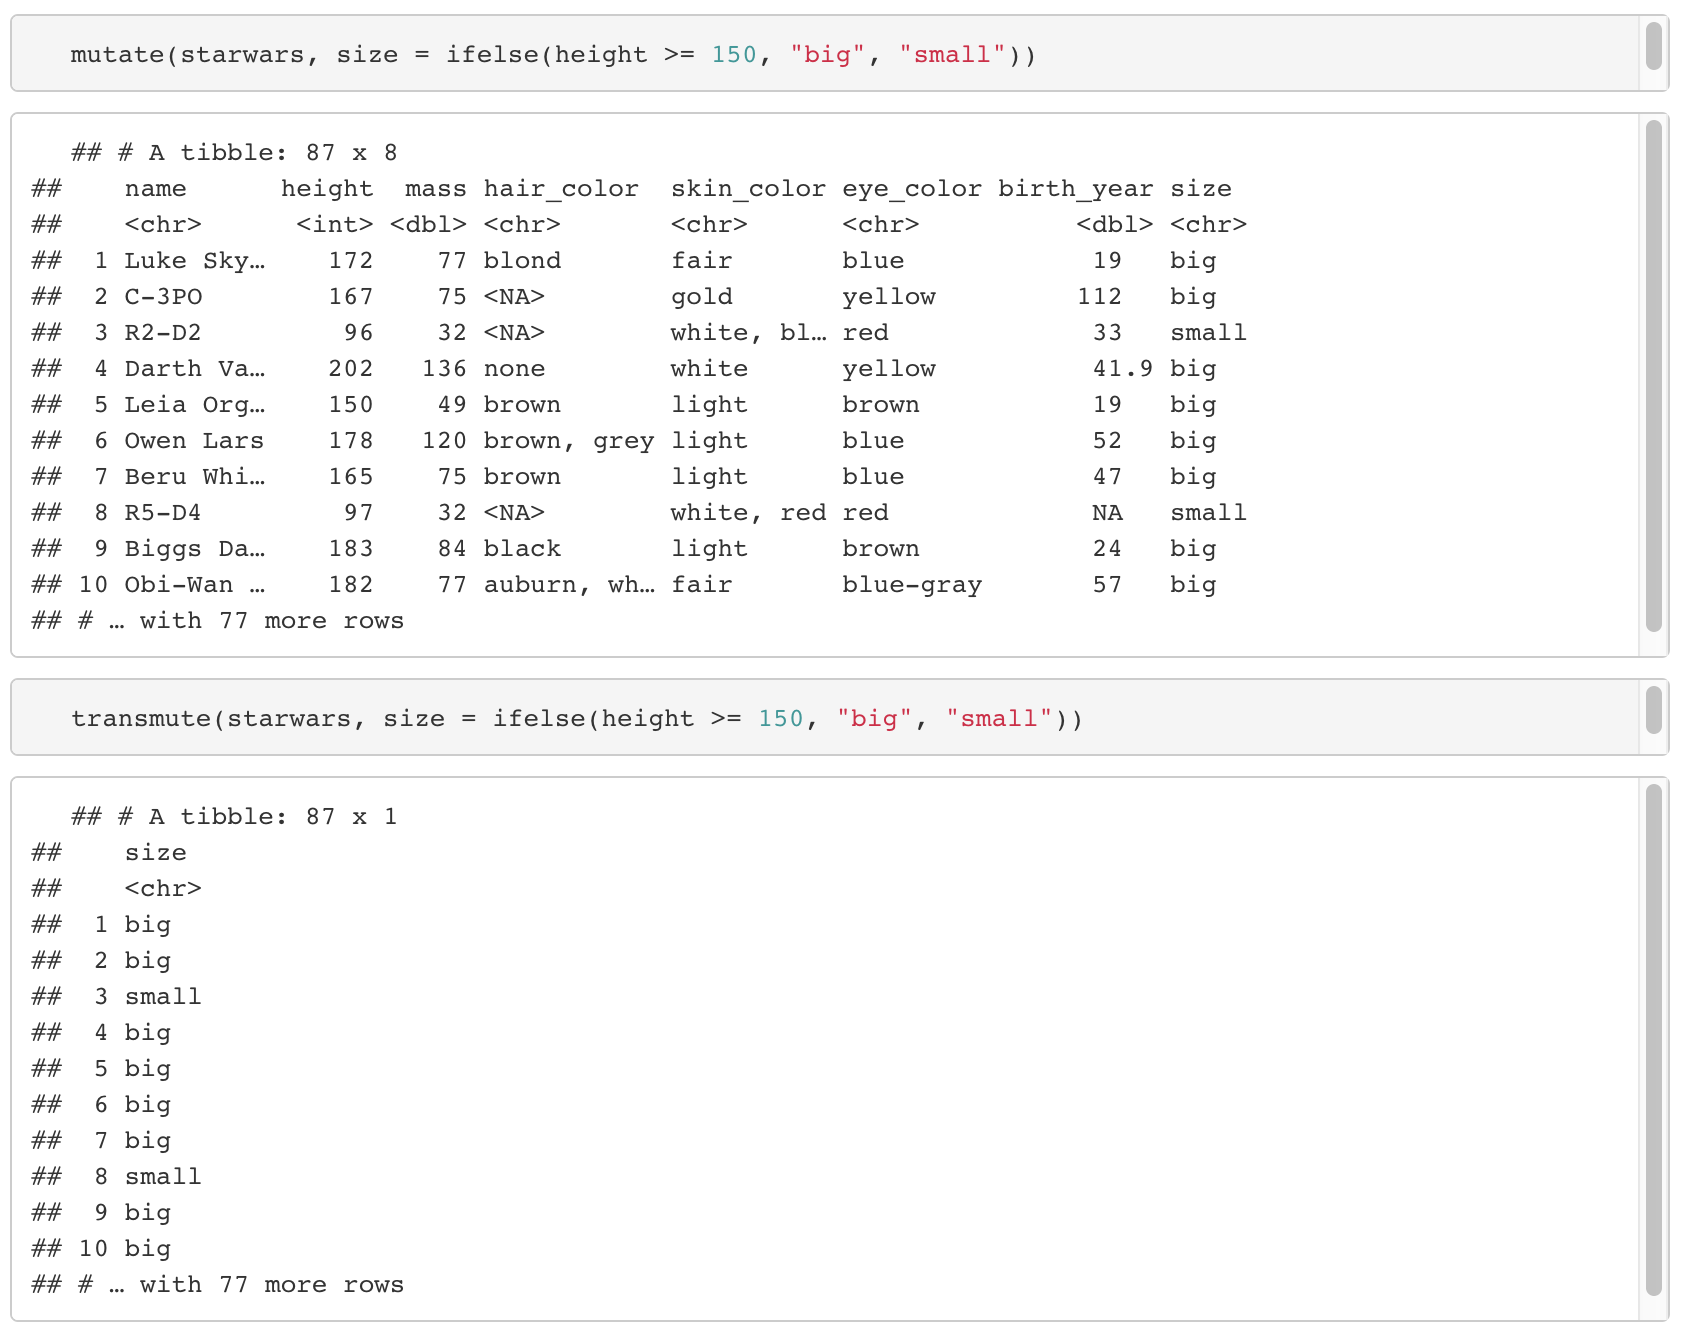
Task: Click the mass column header
Action: tap(436, 188)
